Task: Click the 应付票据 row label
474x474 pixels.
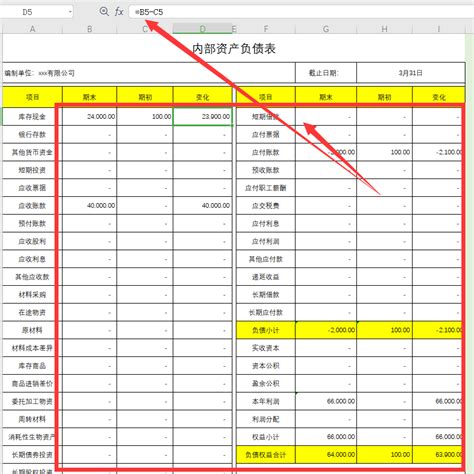Action: [266, 135]
